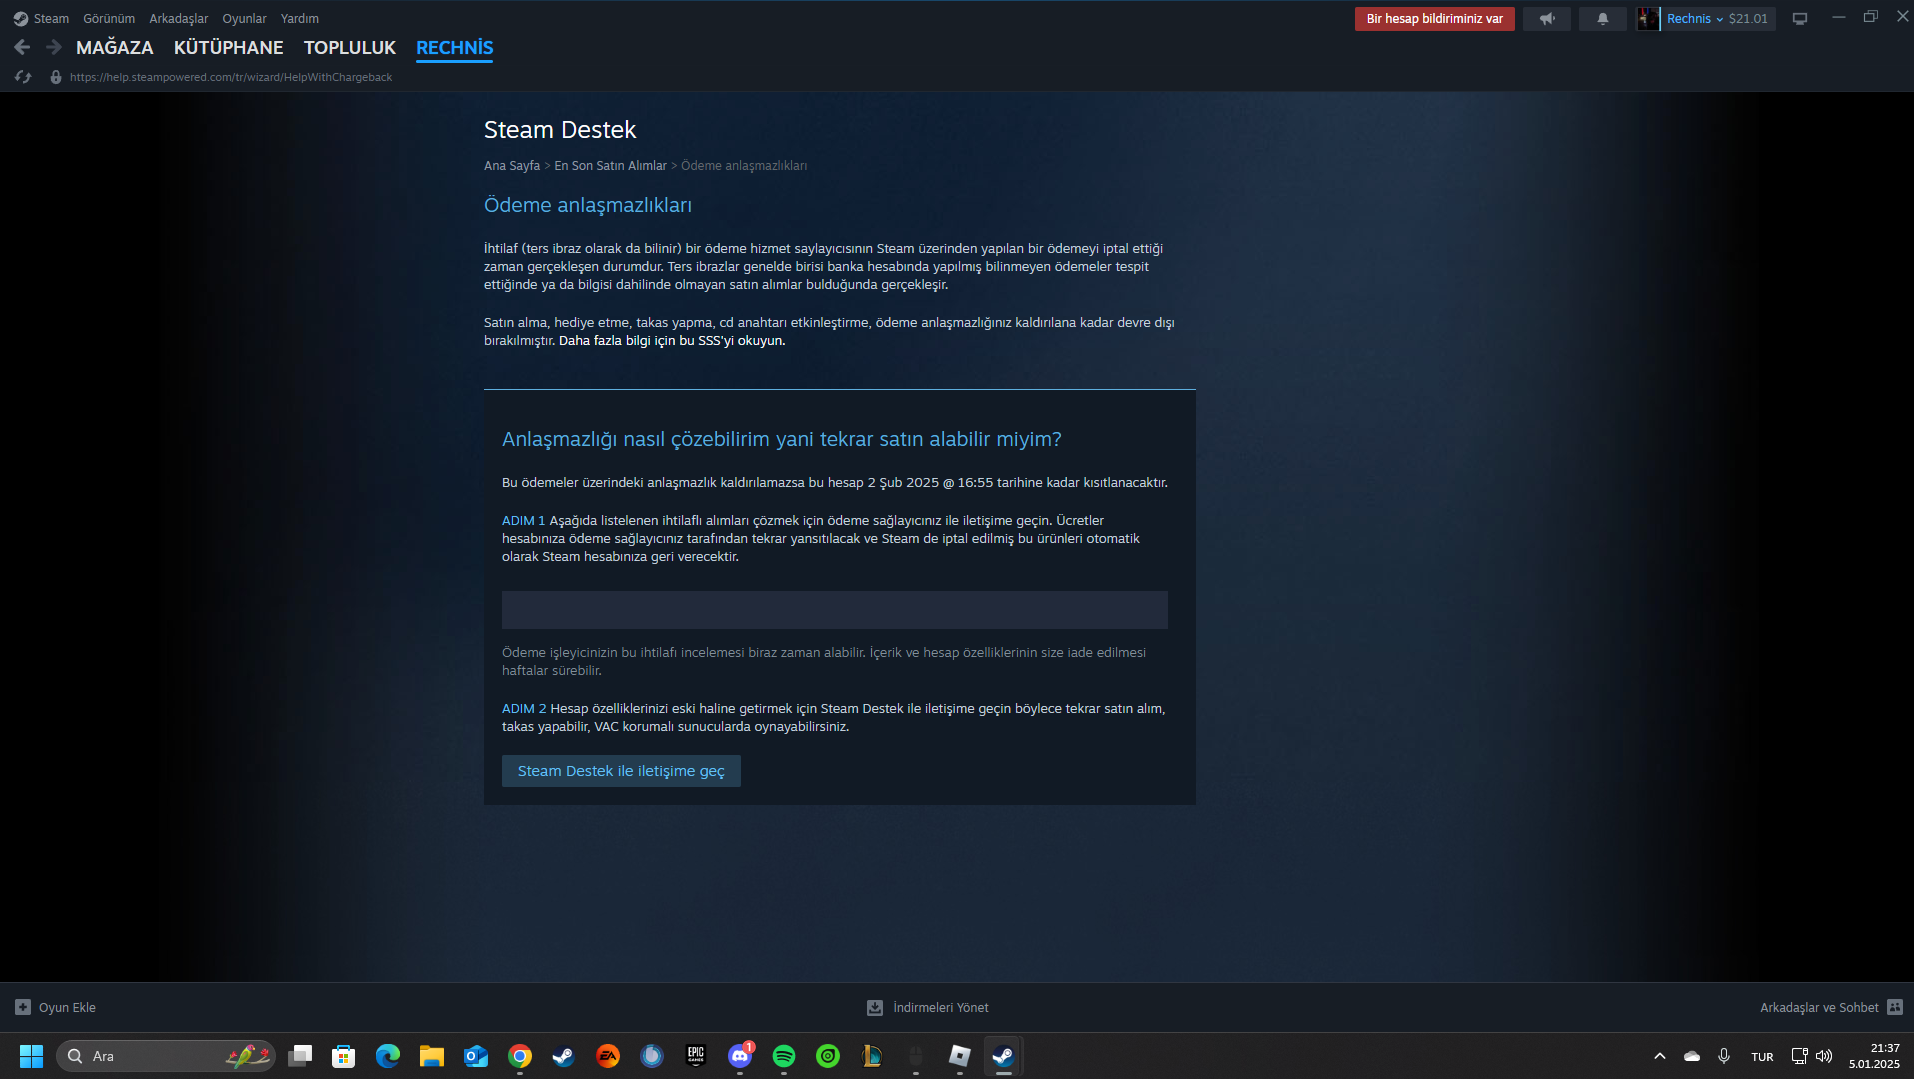Switch to the MAĞAZA tab
This screenshot has width=1914, height=1079.
tap(115, 47)
